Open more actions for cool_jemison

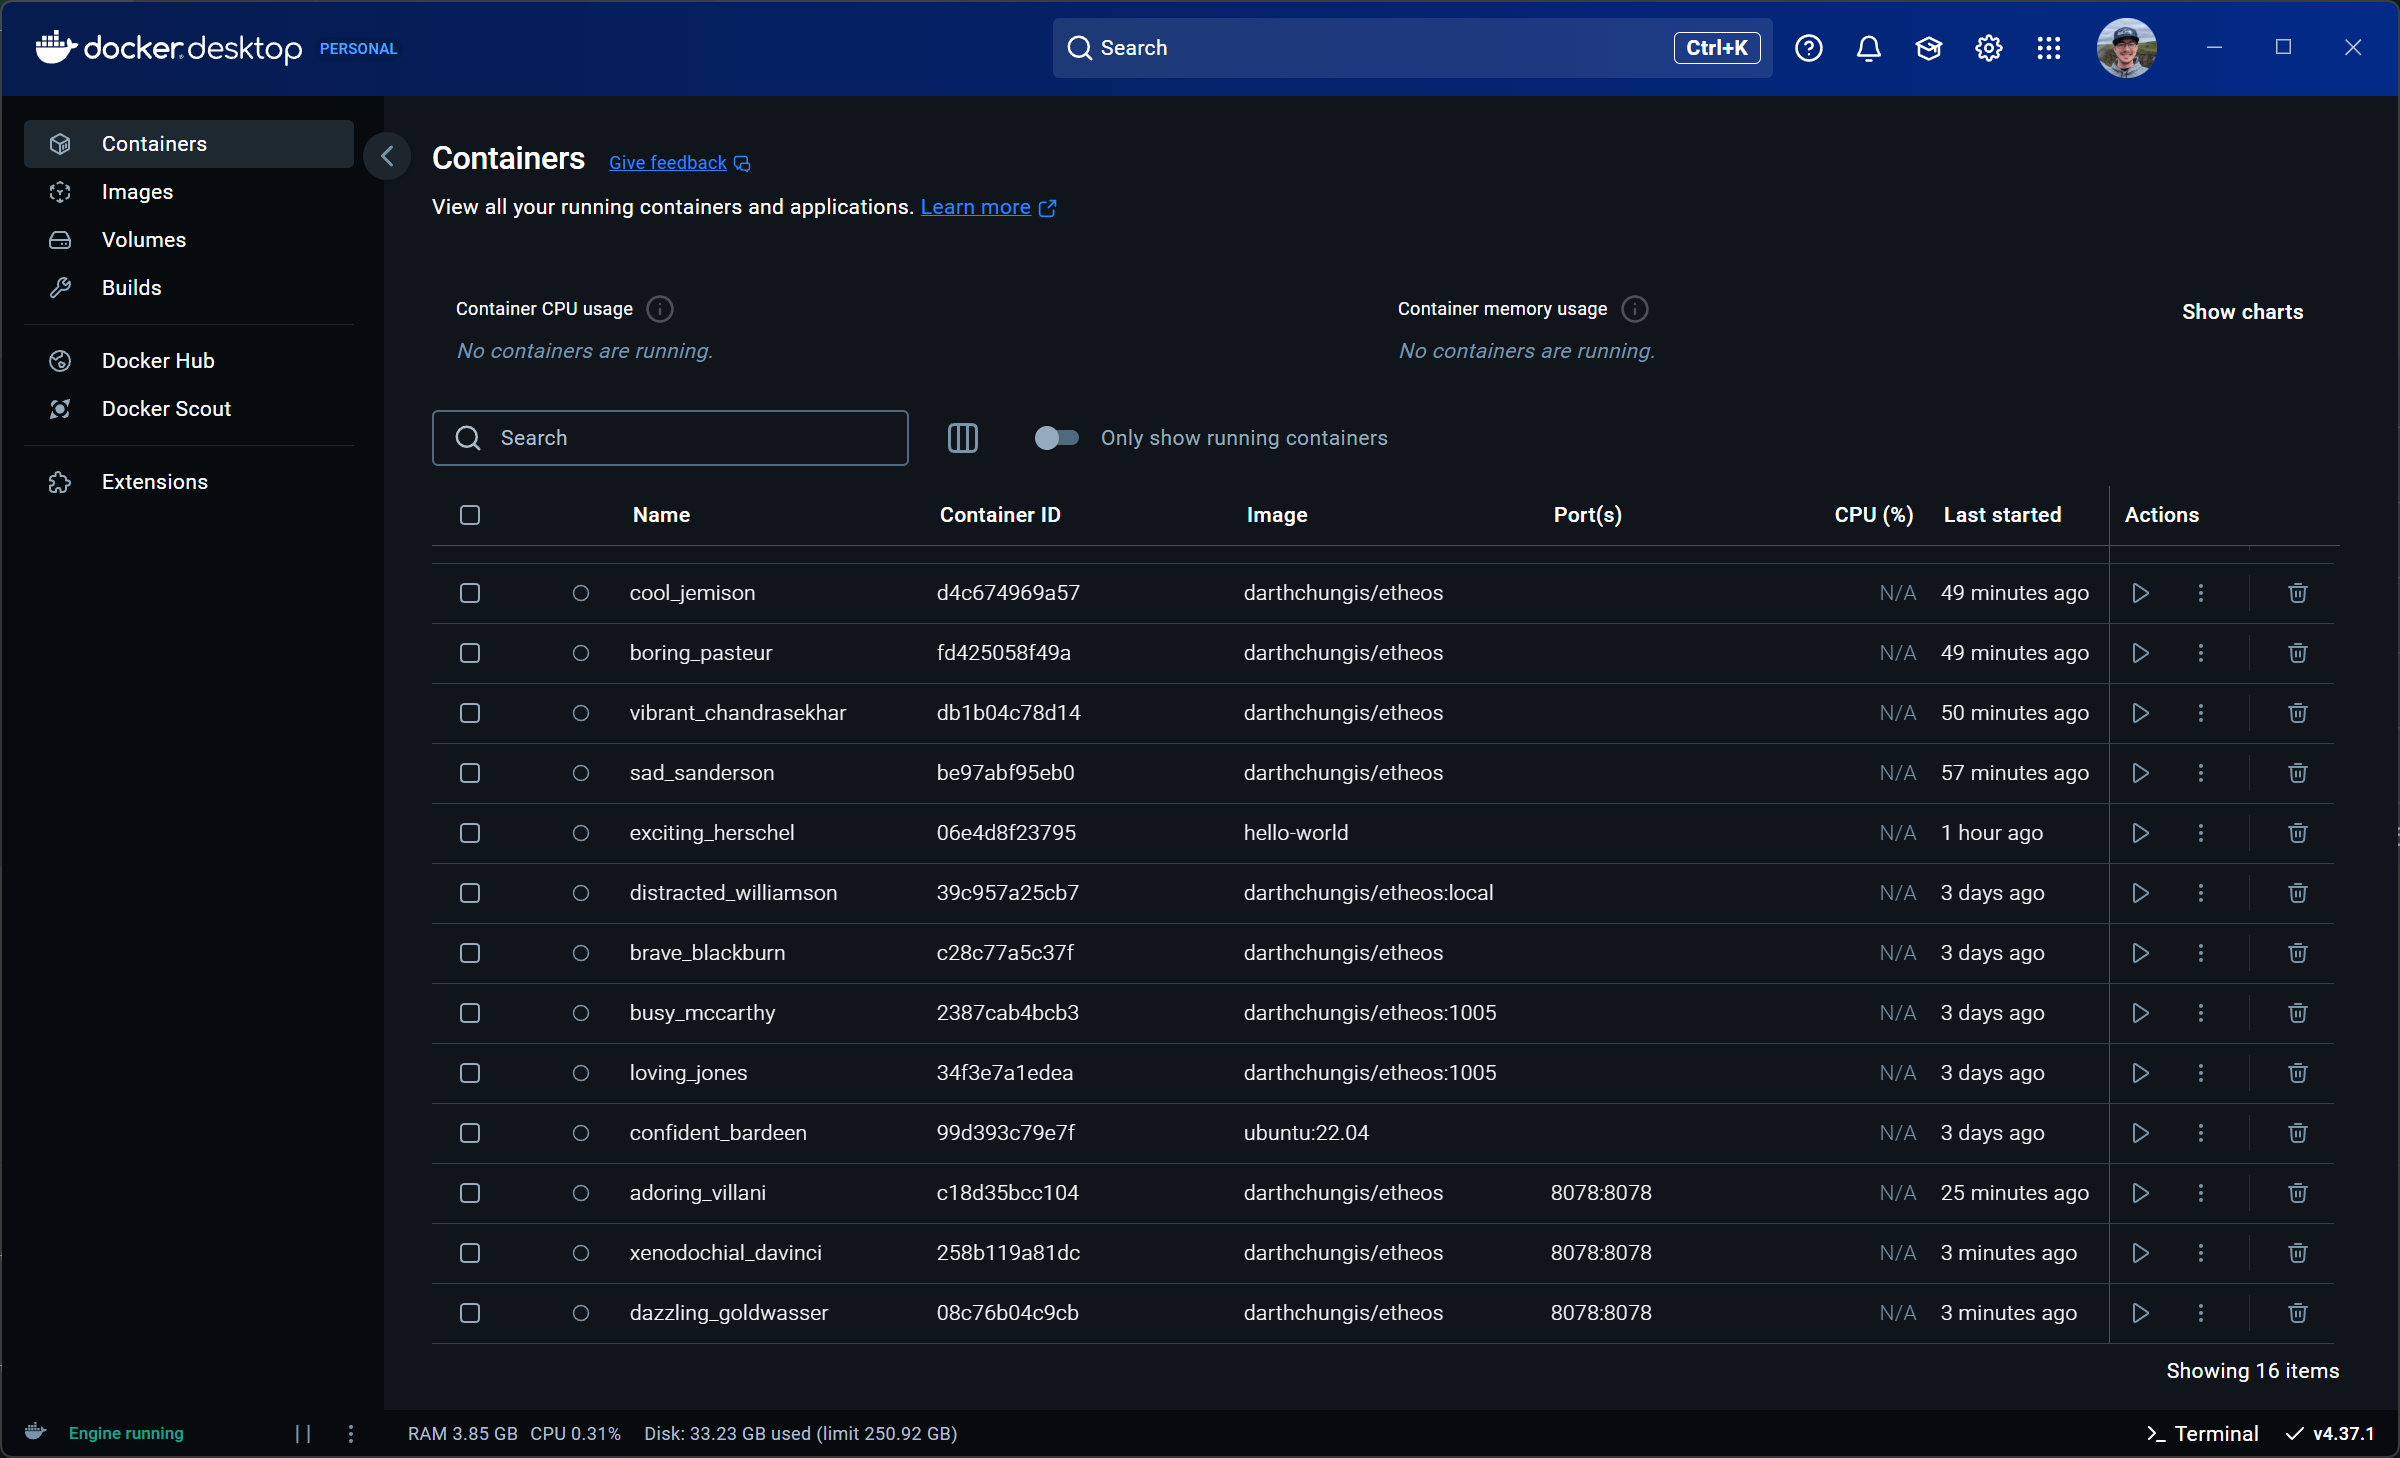(2200, 593)
